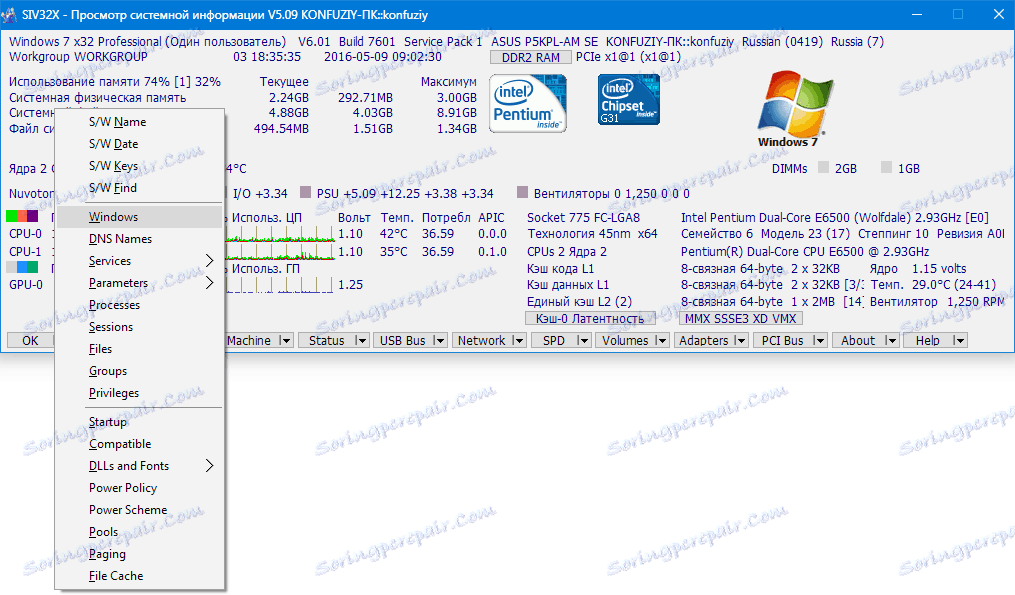Image resolution: width=1015 pixels, height=595 pixels.
Task: Select Power Policy menu item
Action: (140, 488)
